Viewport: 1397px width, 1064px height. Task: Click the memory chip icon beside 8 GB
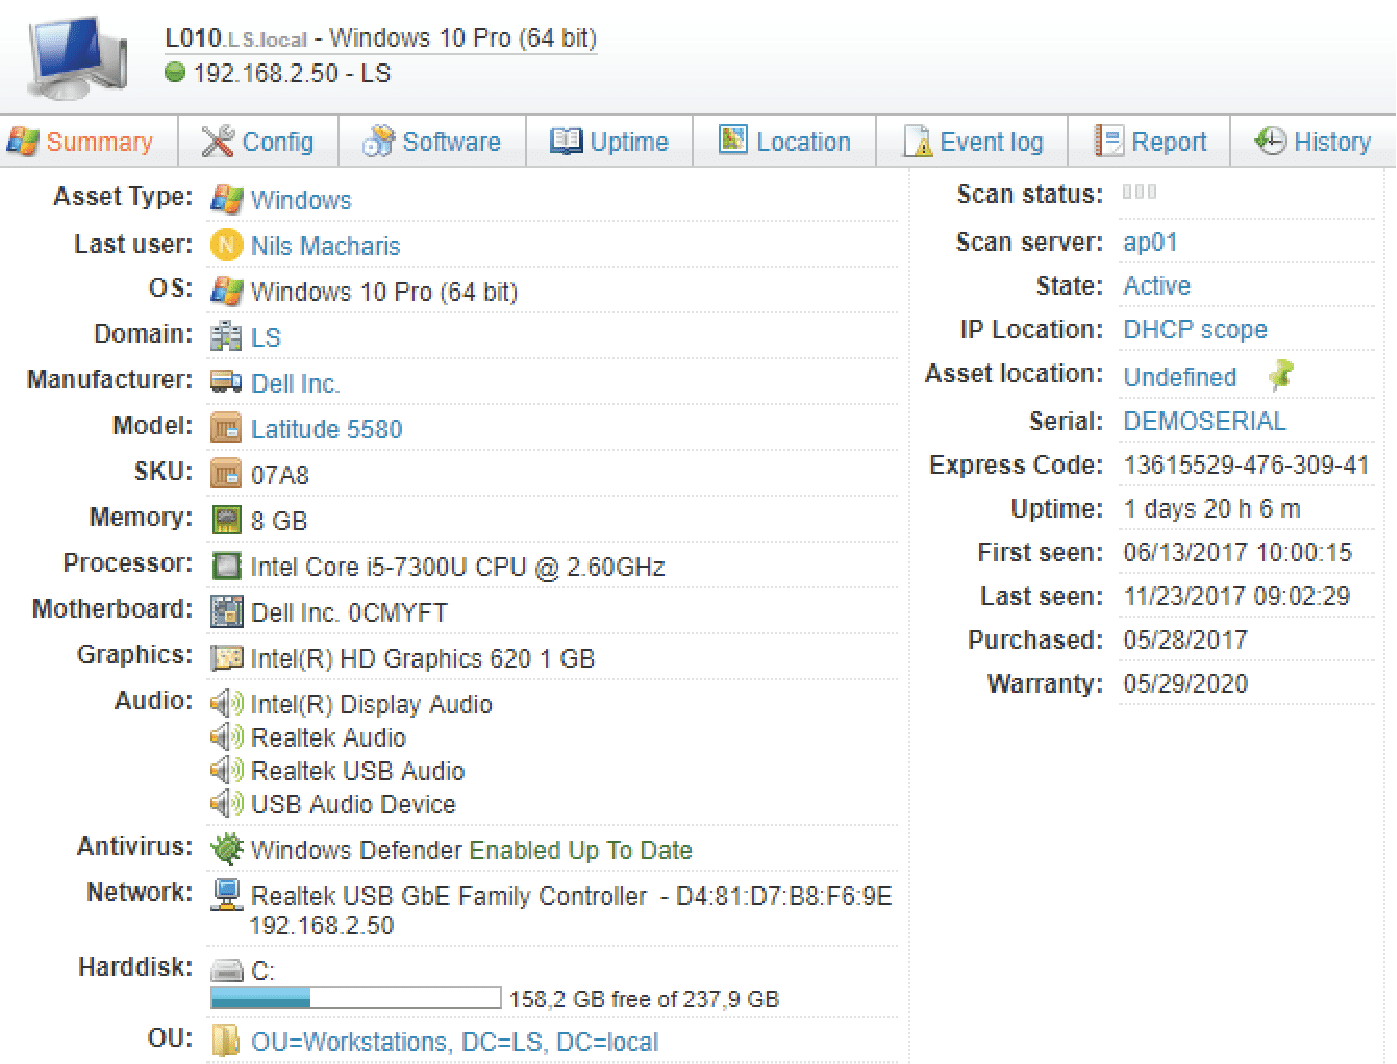coord(227,519)
